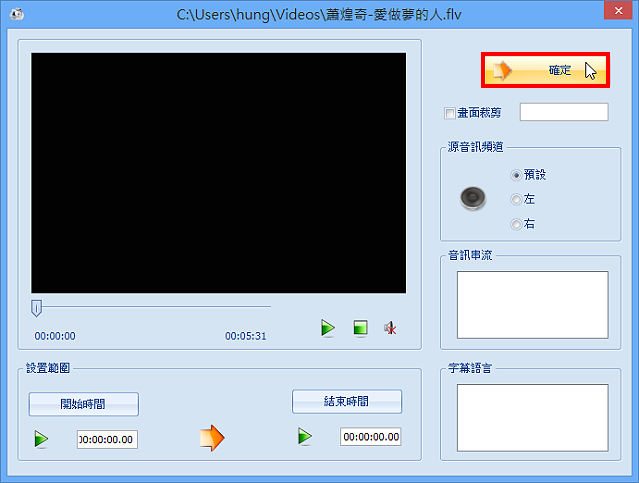Click the 結束時間 button

[x=347, y=402]
